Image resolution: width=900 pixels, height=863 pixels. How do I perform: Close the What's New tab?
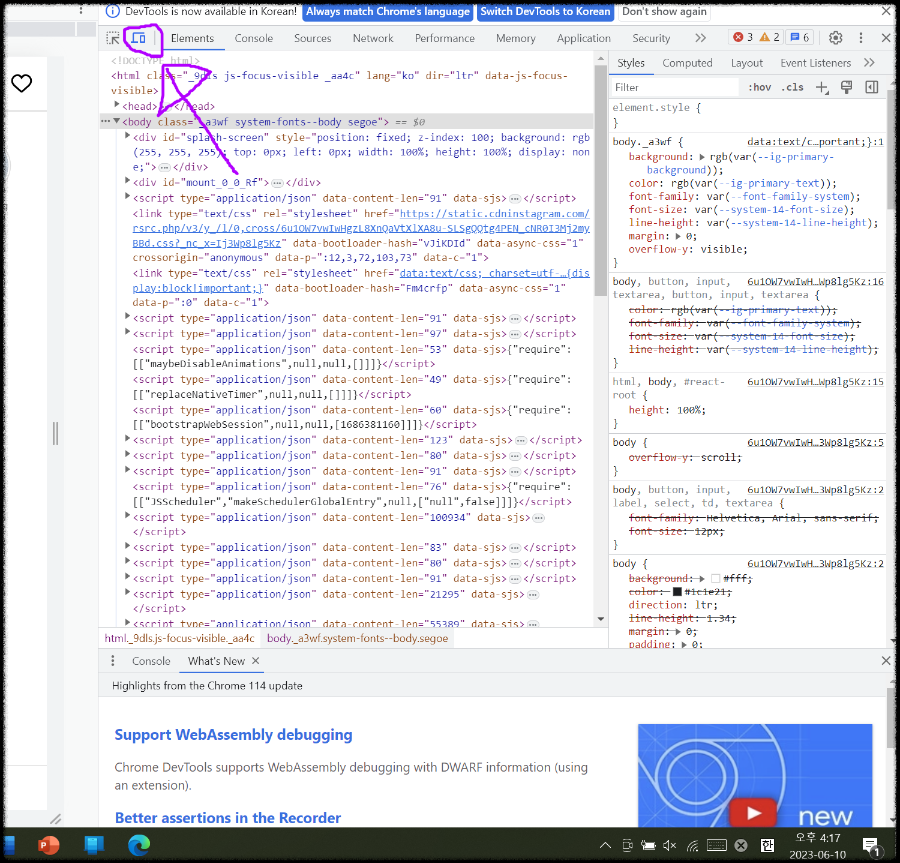point(256,660)
